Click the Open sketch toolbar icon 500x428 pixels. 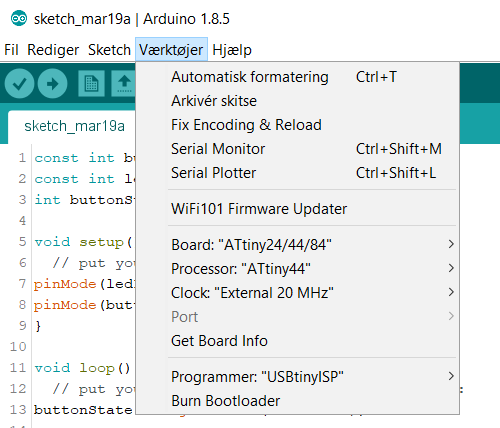point(124,83)
